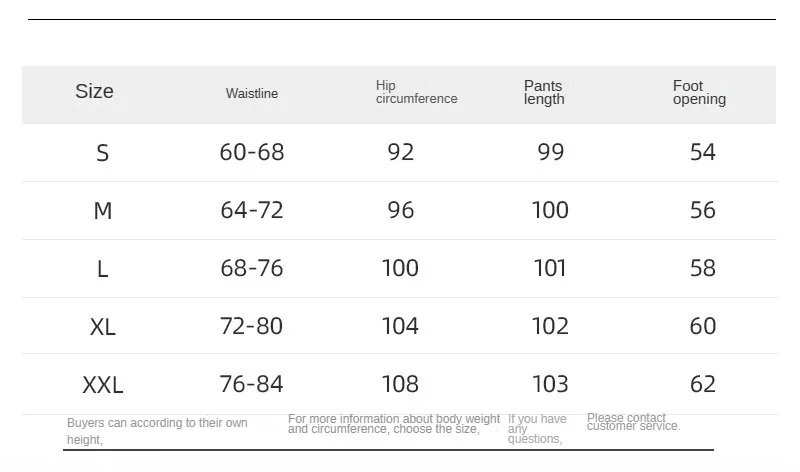Click the 'Please contact customer service' text

click(632, 422)
